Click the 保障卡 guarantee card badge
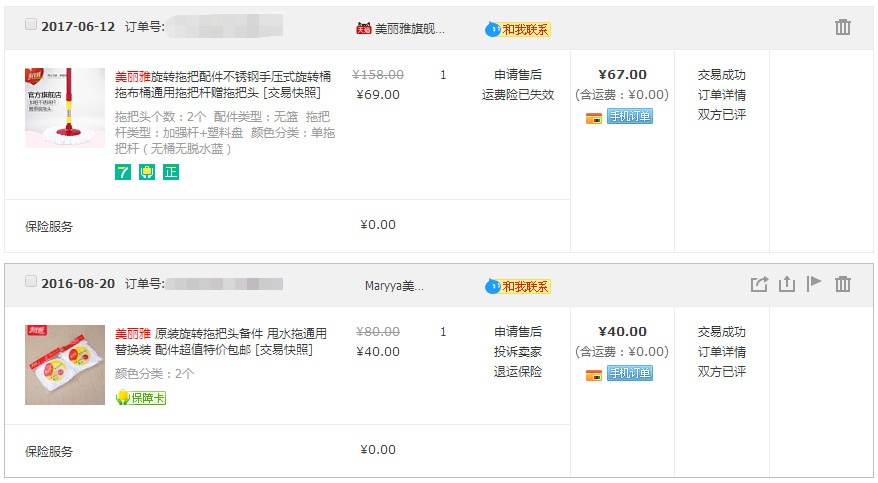Image resolution: width=878 pixels, height=483 pixels. point(141,397)
